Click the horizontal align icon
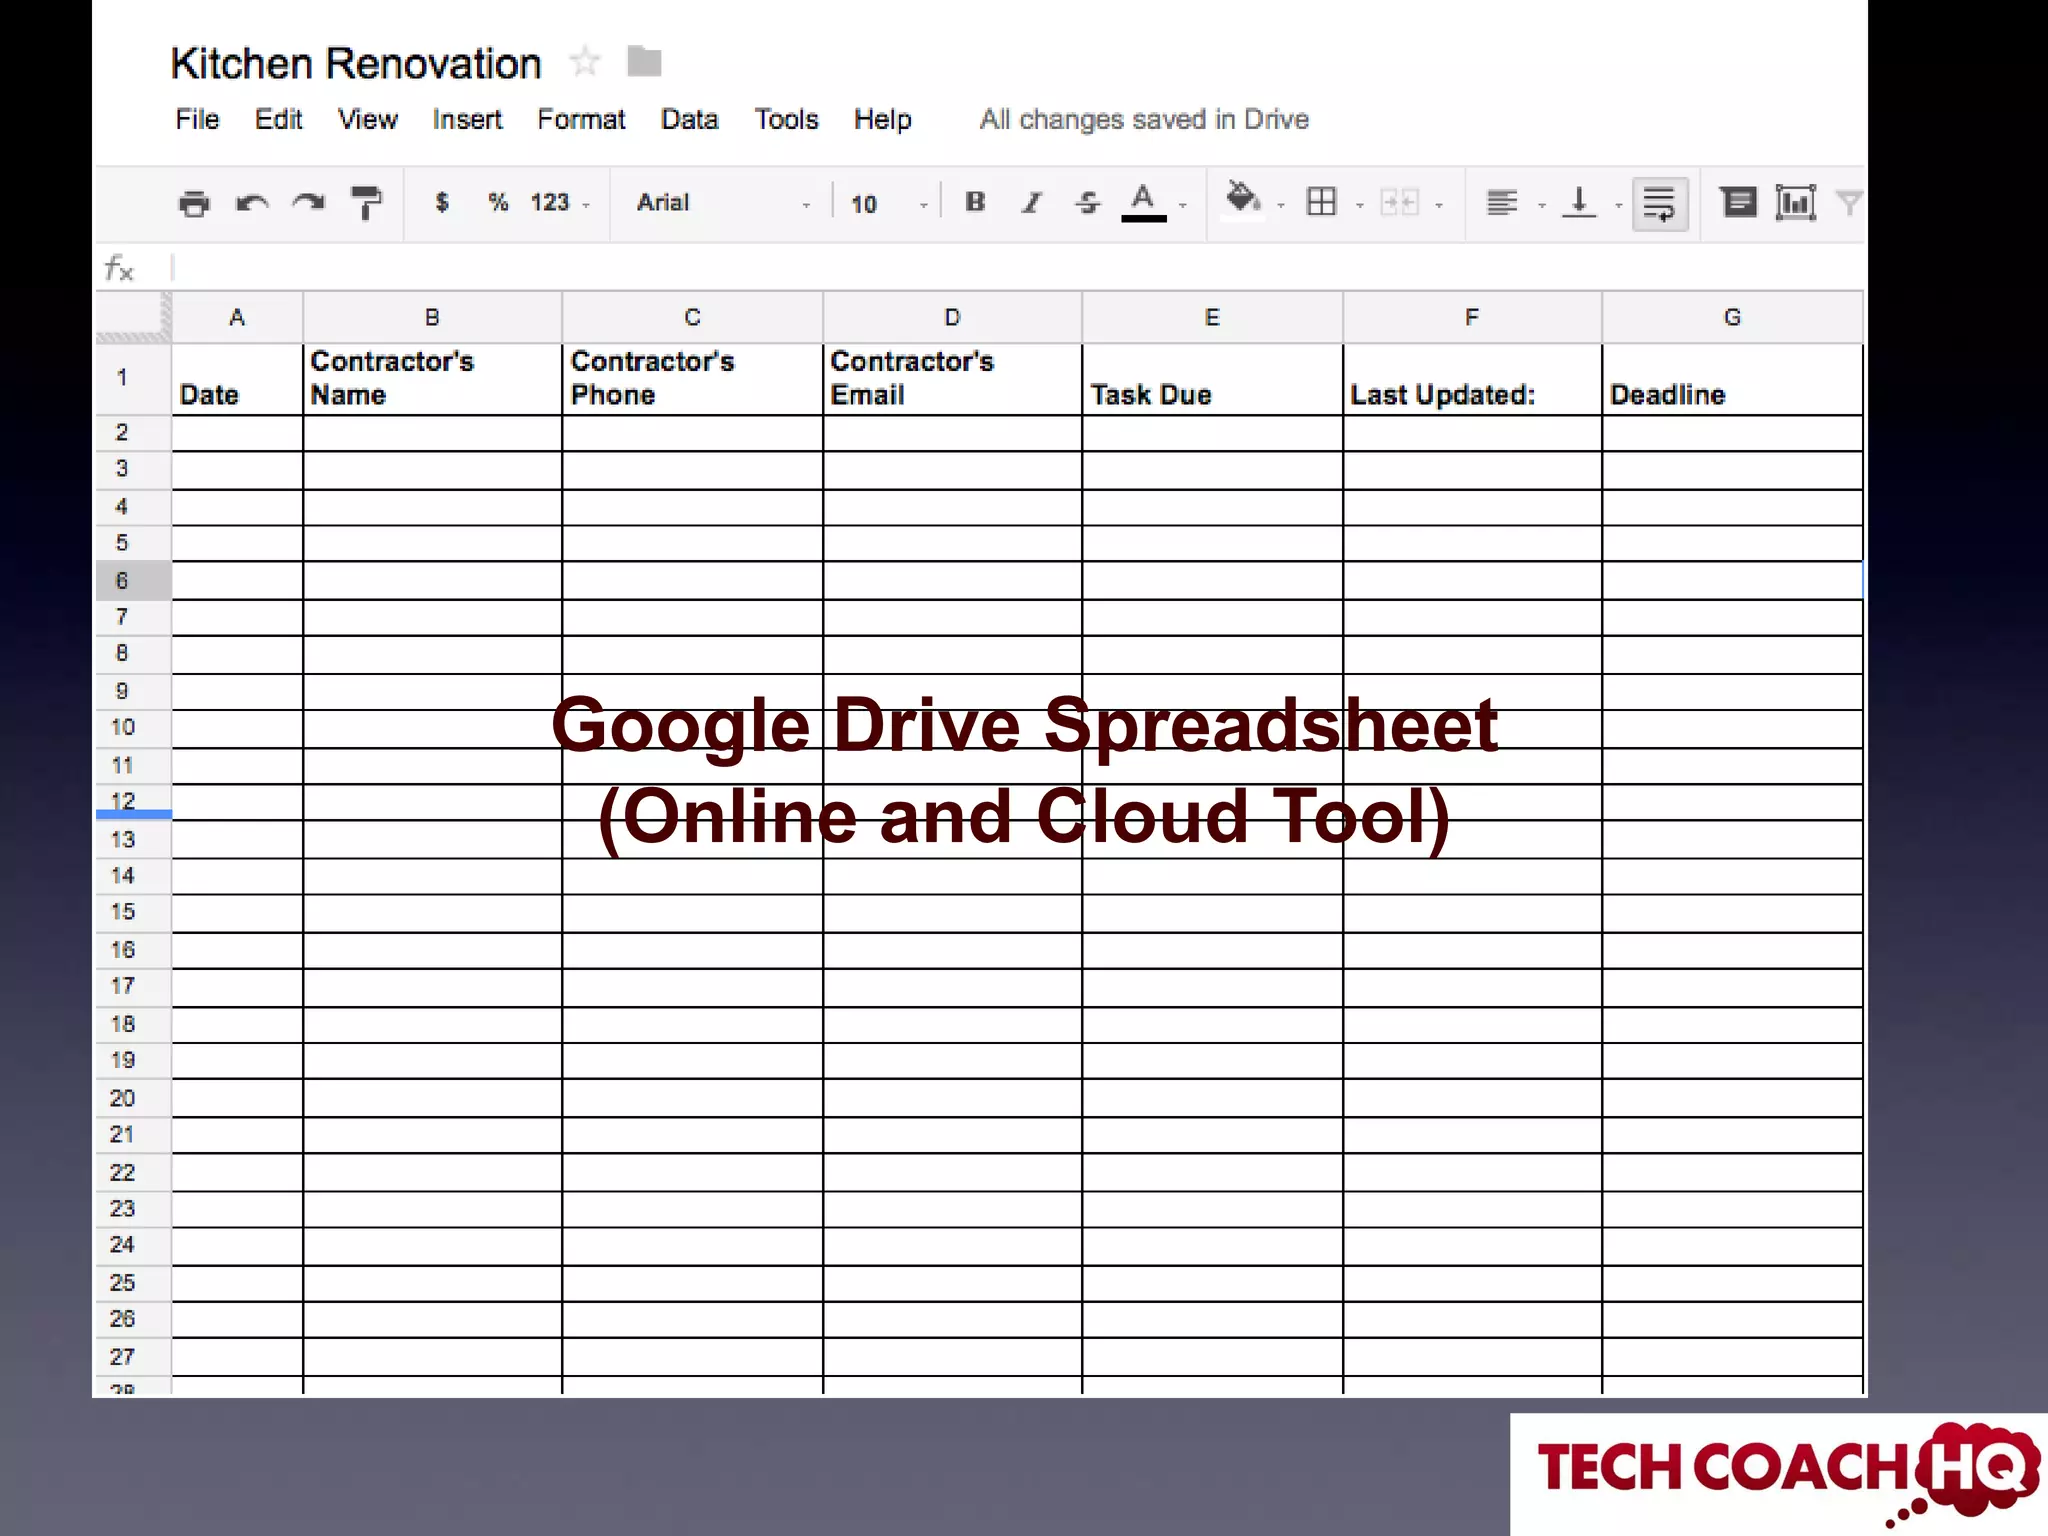The image size is (2048, 1536). coord(1501,203)
